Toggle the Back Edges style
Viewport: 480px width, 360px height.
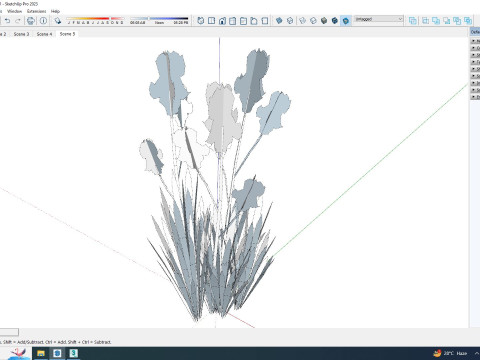pyautogui.click(x=290, y=21)
